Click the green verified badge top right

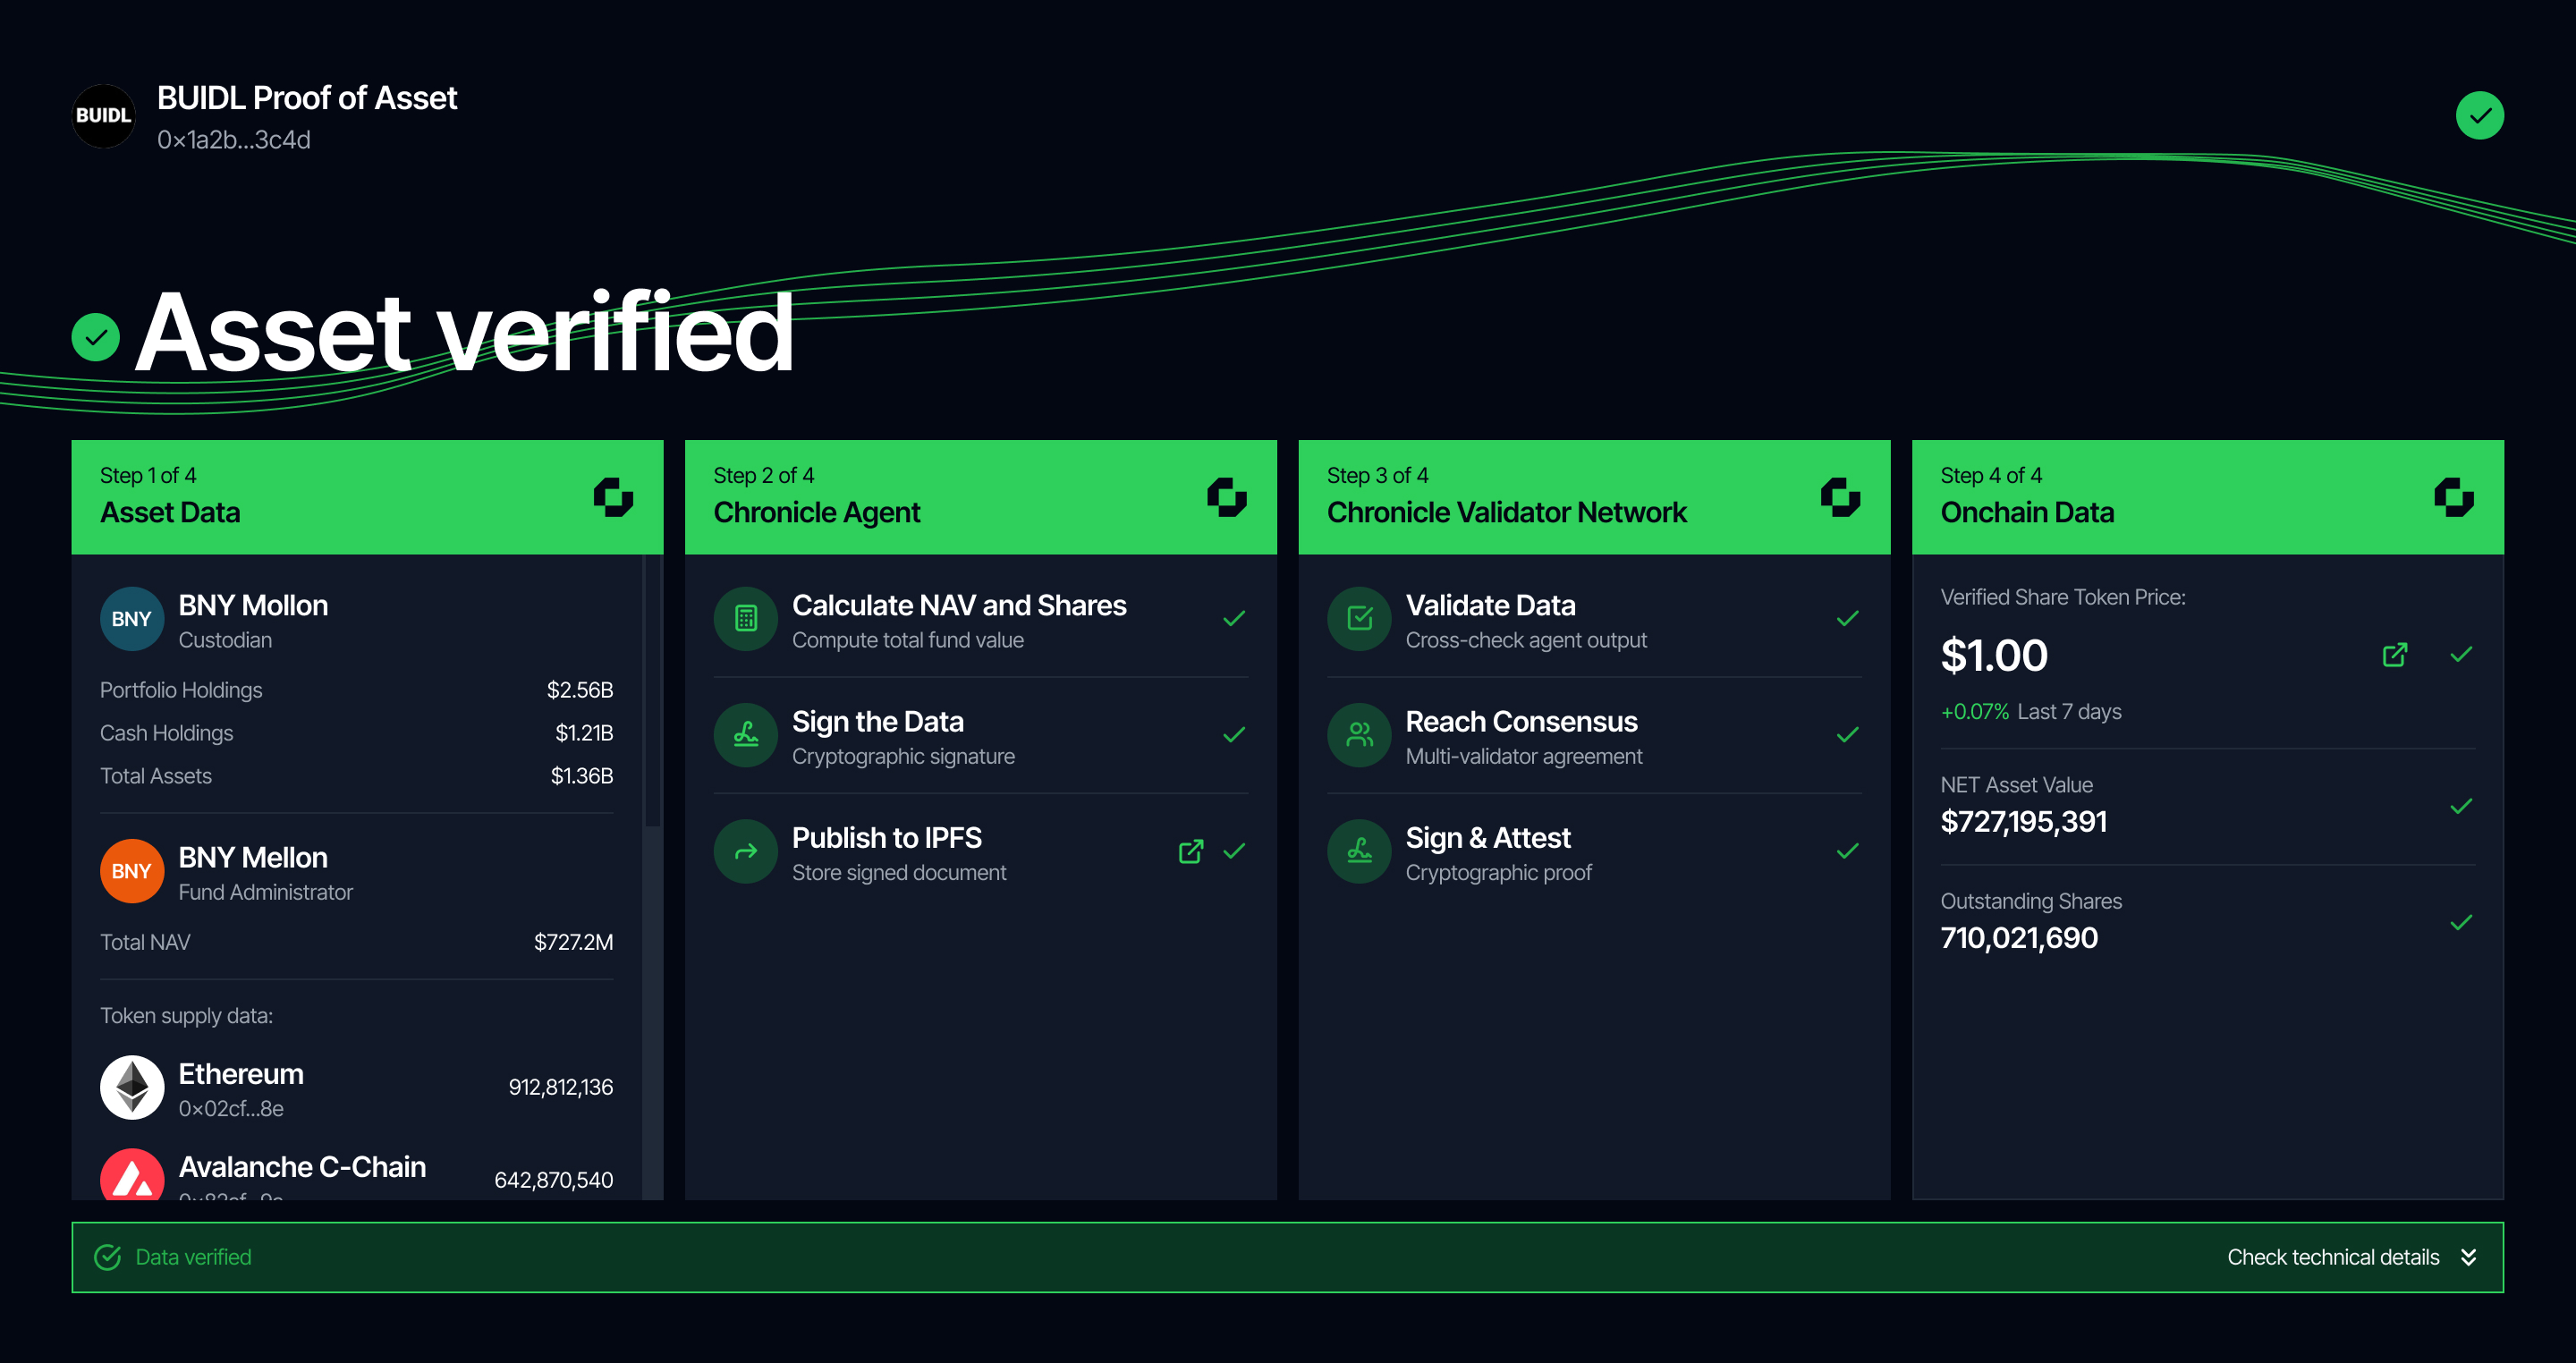pos(2479,116)
